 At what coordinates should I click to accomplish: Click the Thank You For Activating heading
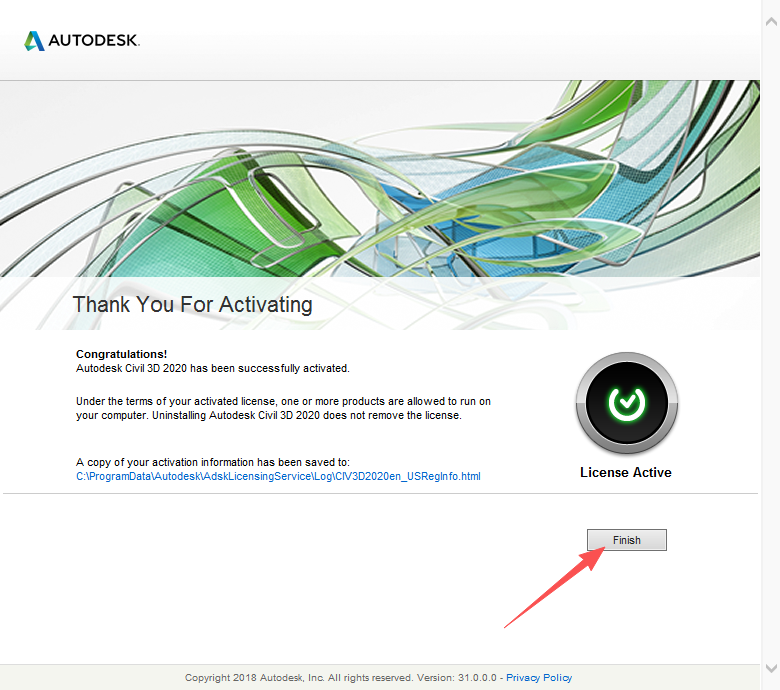tap(192, 304)
